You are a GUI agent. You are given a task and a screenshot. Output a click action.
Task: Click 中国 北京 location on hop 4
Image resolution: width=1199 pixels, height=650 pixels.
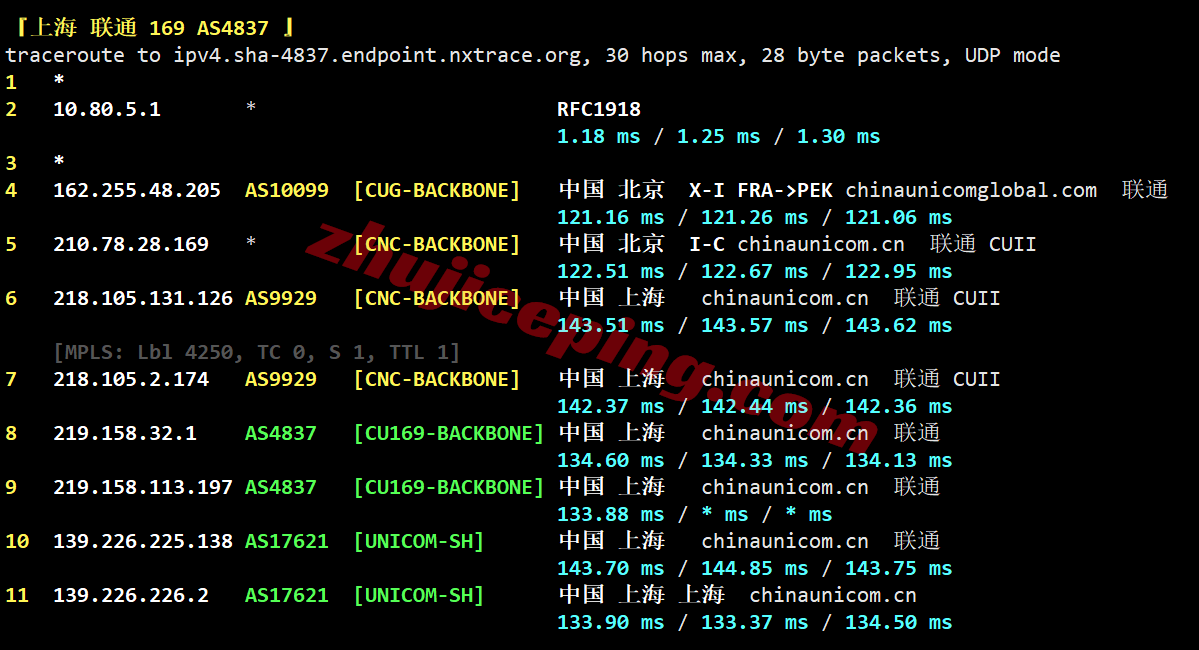[x=611, y=190]
